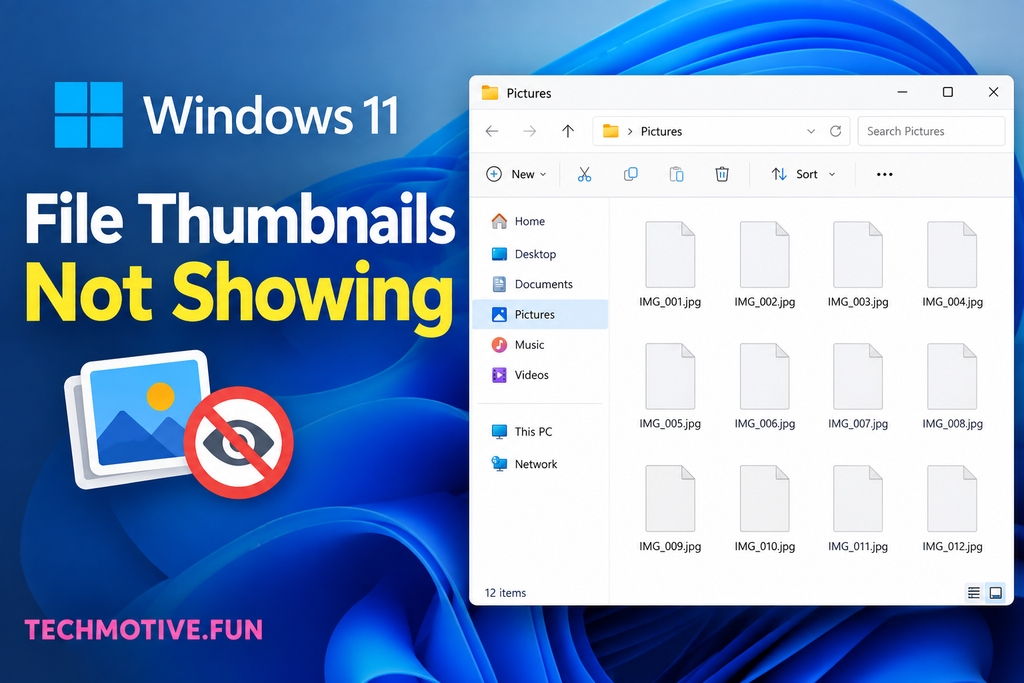Switch to details list view icon
The width and height of the screenshot is (1024, 683).
point(974,593)
